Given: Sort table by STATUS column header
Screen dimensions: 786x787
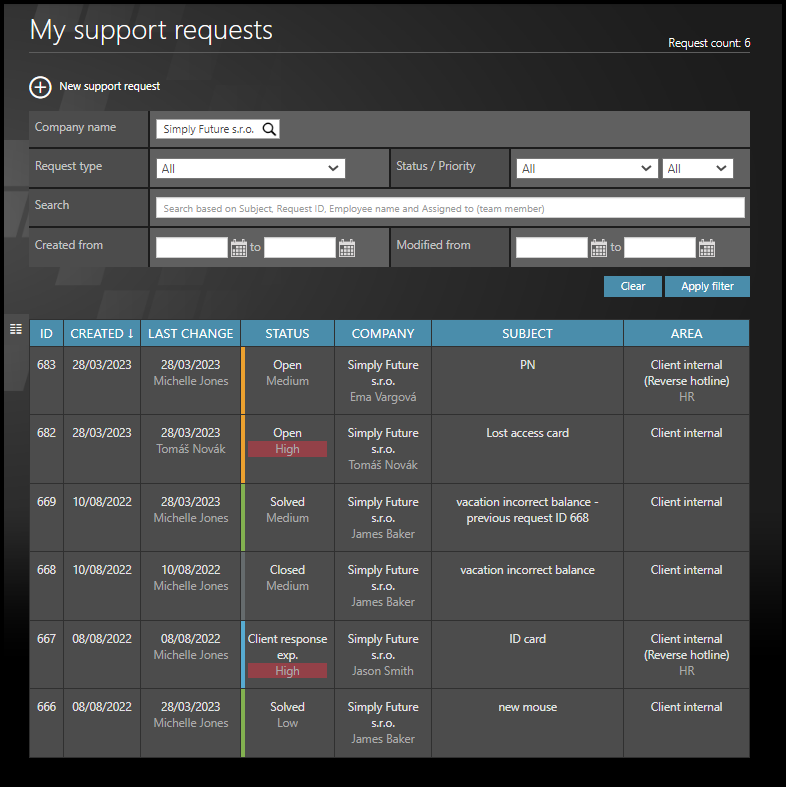Looking at the screenshot, I should click(x=287, y=334).
